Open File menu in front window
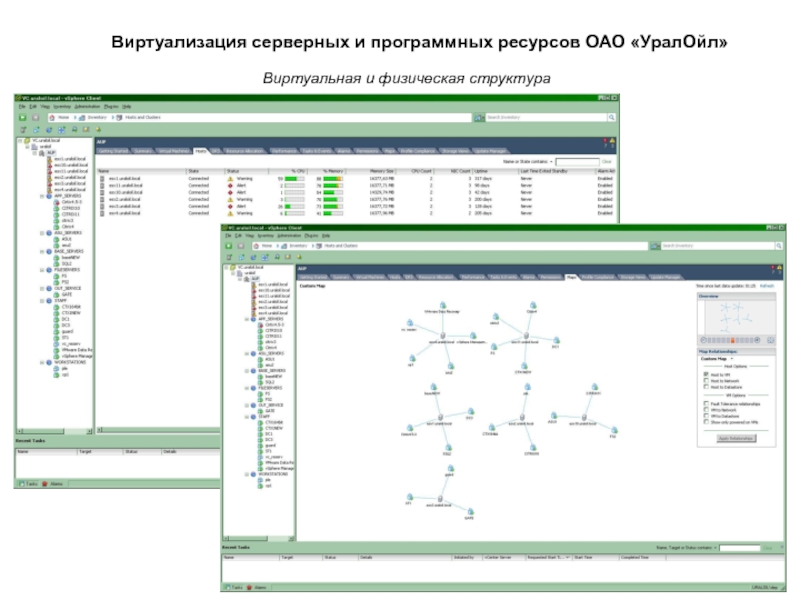The image size is (800, 600). click(228, 236)
